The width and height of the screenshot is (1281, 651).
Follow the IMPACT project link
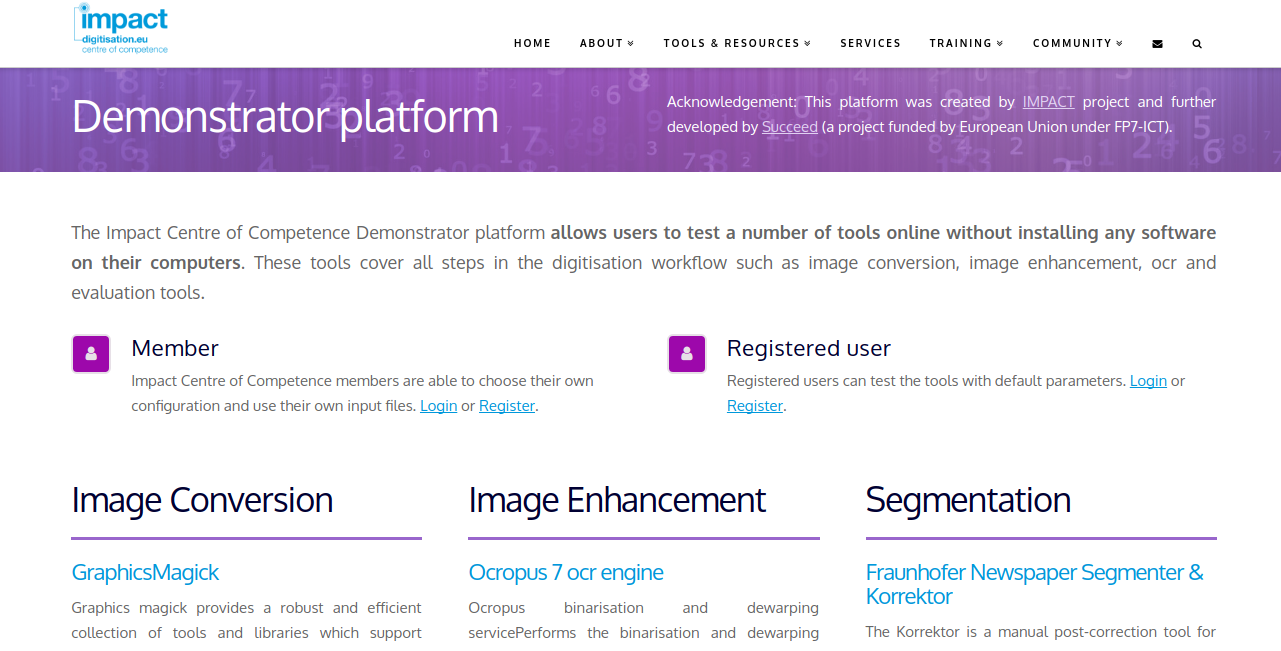coord(1048,102)
